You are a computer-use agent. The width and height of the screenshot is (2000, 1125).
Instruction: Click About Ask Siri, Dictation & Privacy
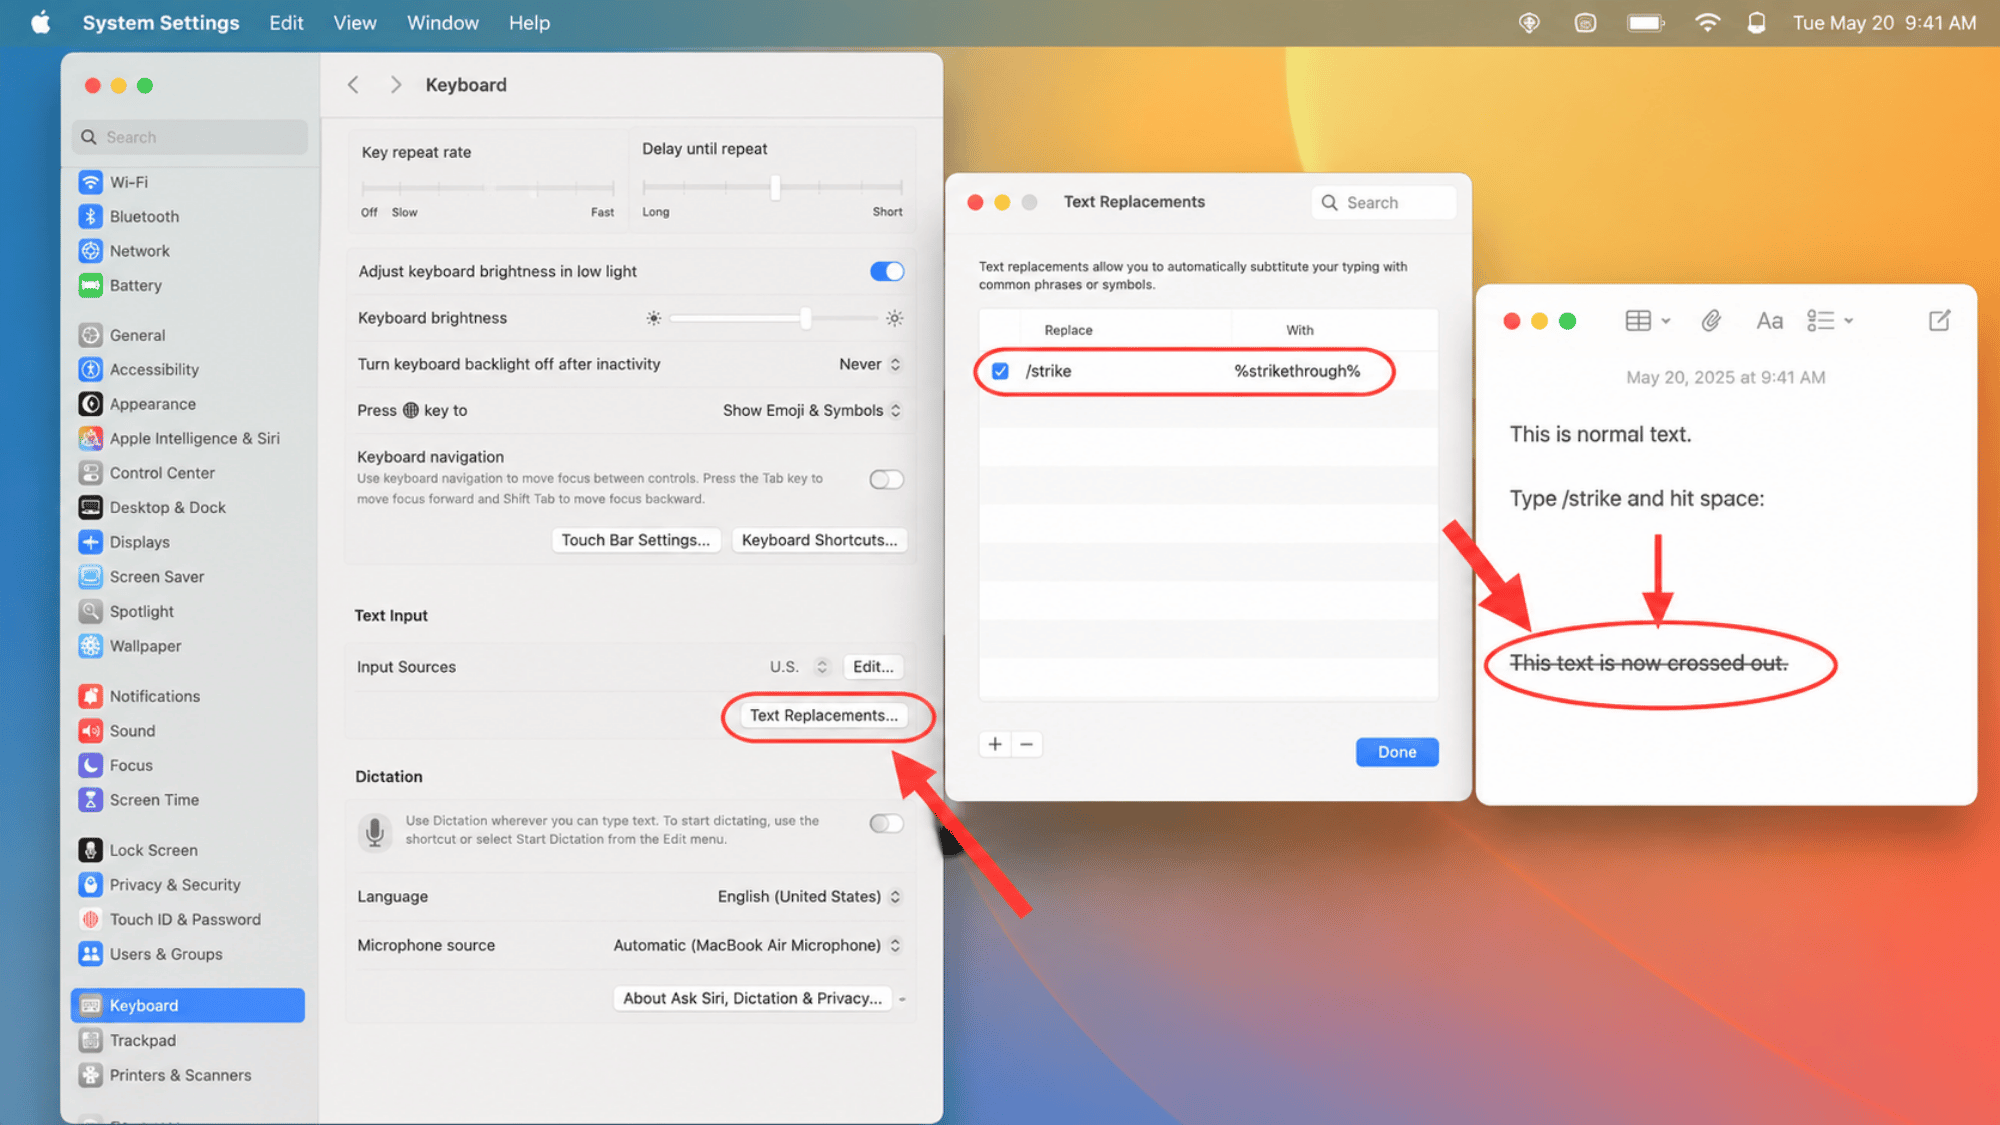(752, 998)
